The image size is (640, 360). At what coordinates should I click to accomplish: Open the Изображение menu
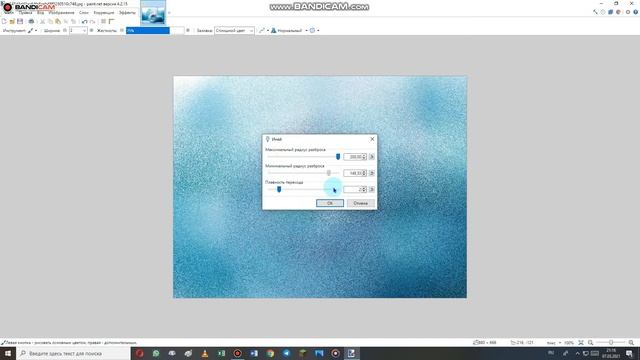[x=61, y=13]
